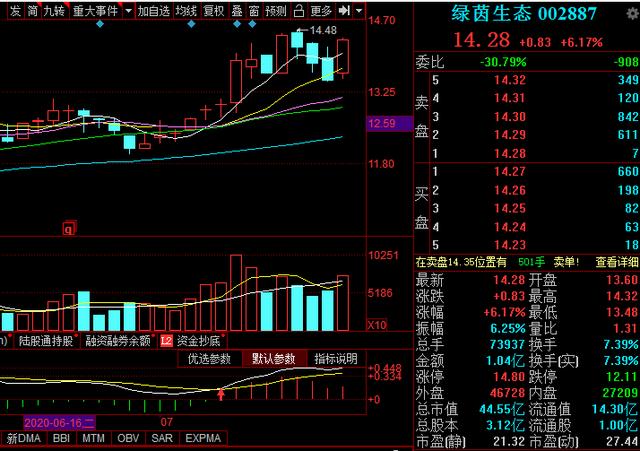
Task: Click the 叠 overlay toolbar button
Action: (x=237, y=11)
